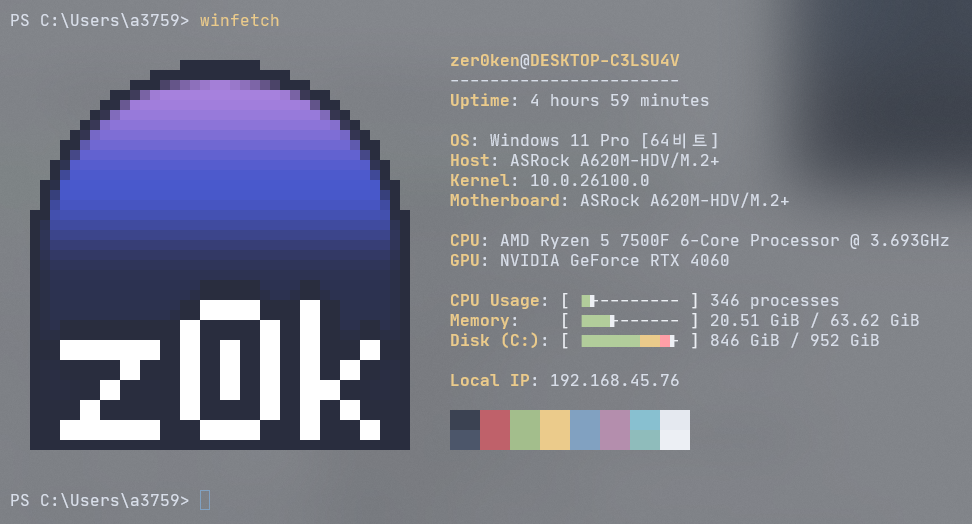
Task: Click the Disk (C:) usage bar
Action: (x=630, y=340)
